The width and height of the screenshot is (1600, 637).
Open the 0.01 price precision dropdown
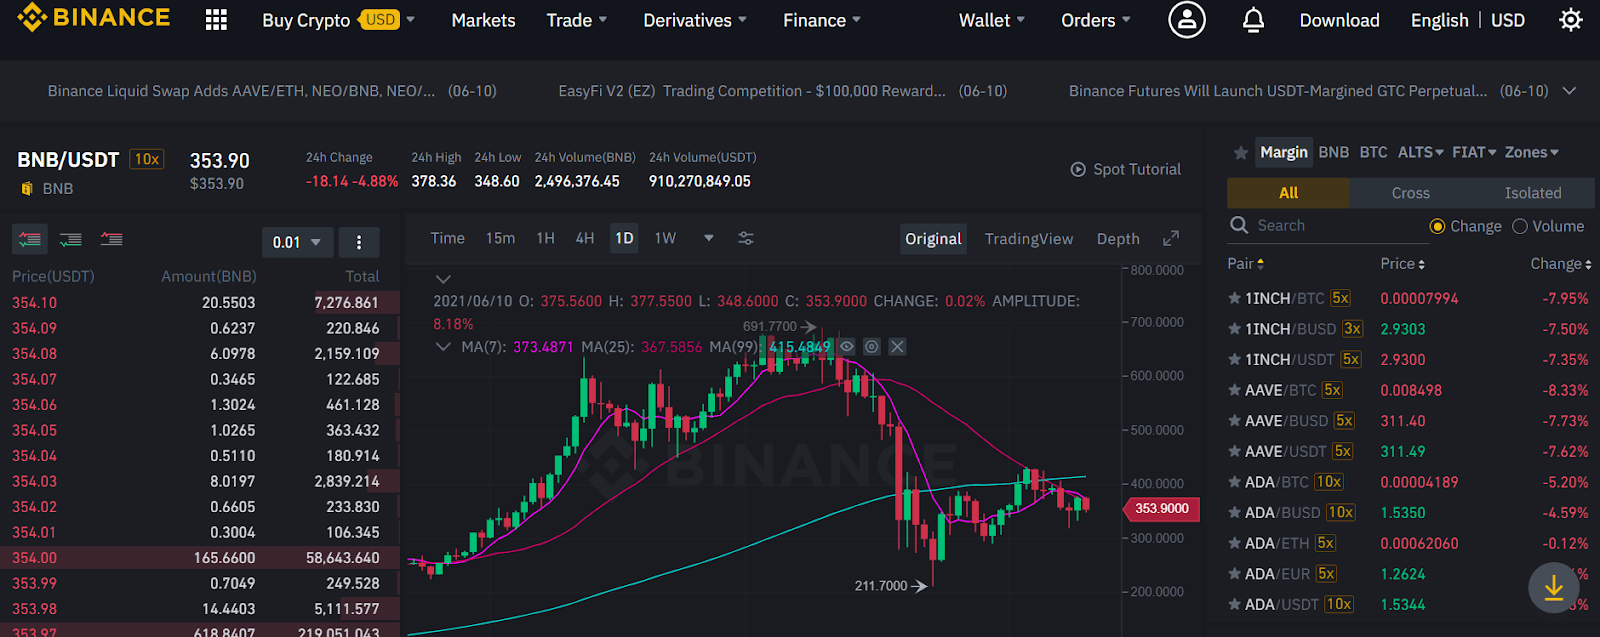click(297, 242)
